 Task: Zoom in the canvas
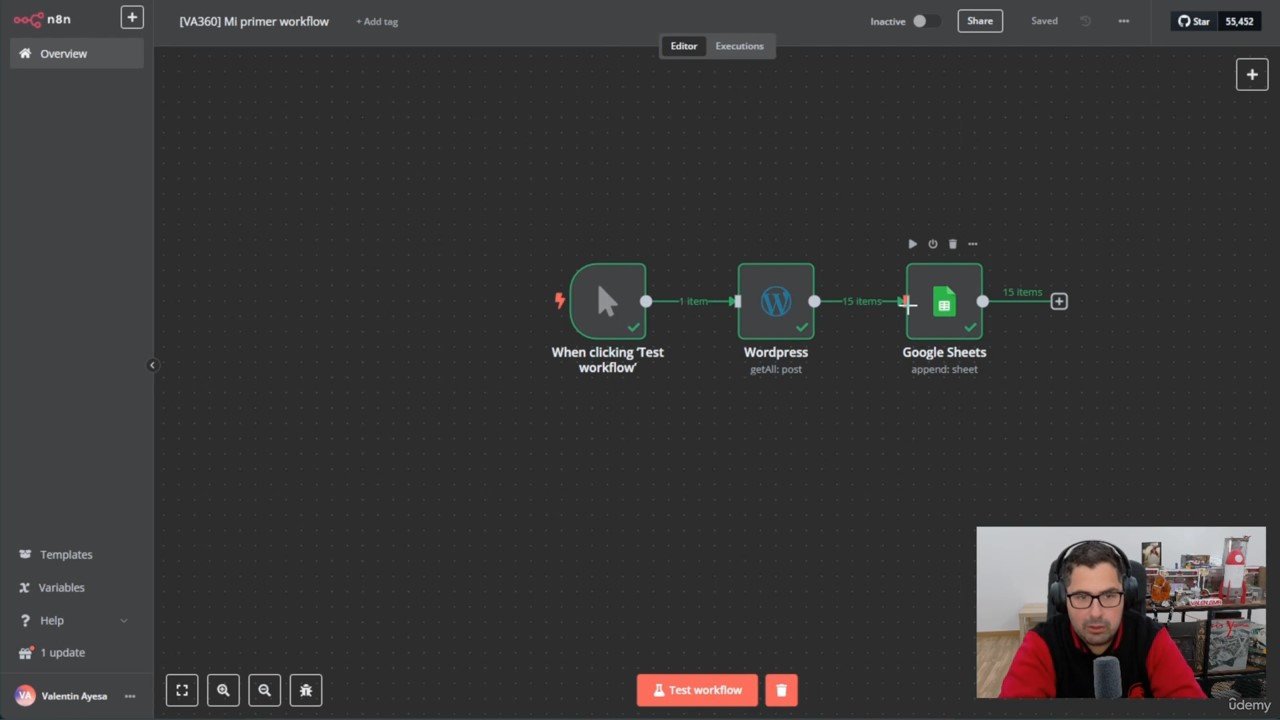(x=223, y=690)
